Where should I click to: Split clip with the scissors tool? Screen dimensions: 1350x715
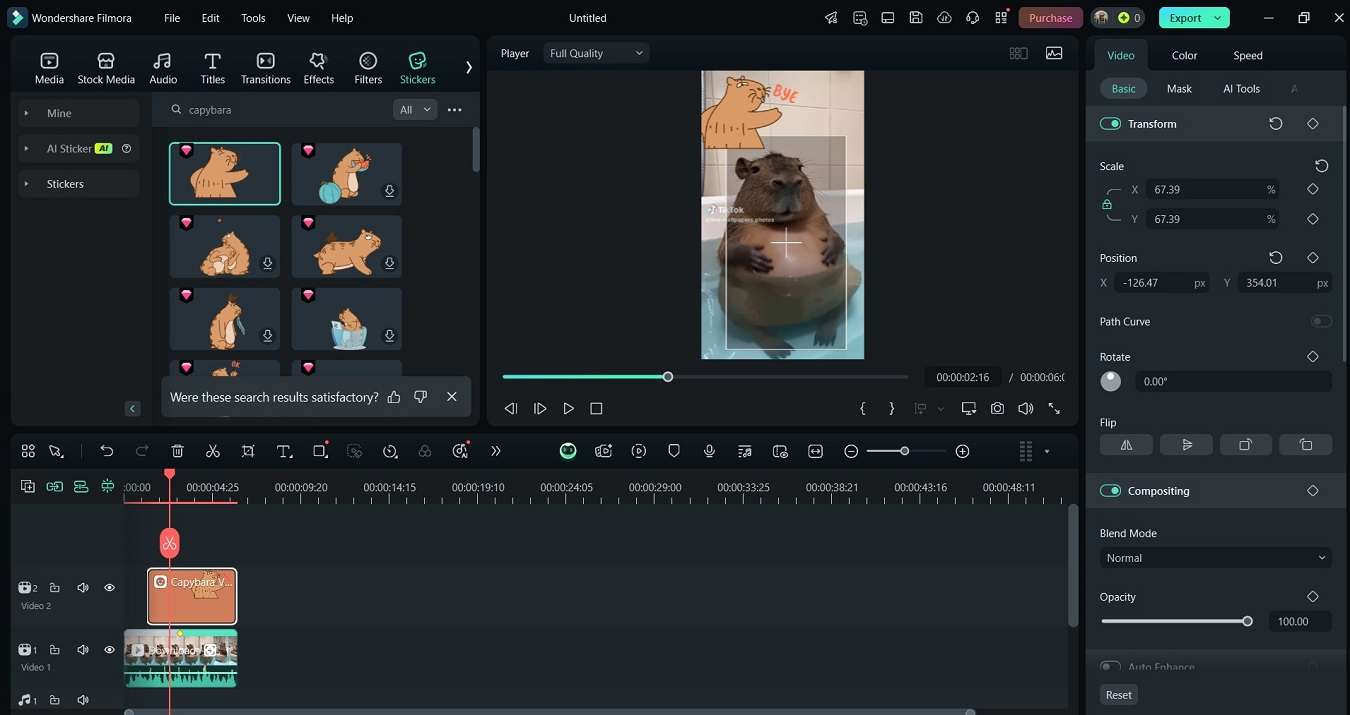213,451
